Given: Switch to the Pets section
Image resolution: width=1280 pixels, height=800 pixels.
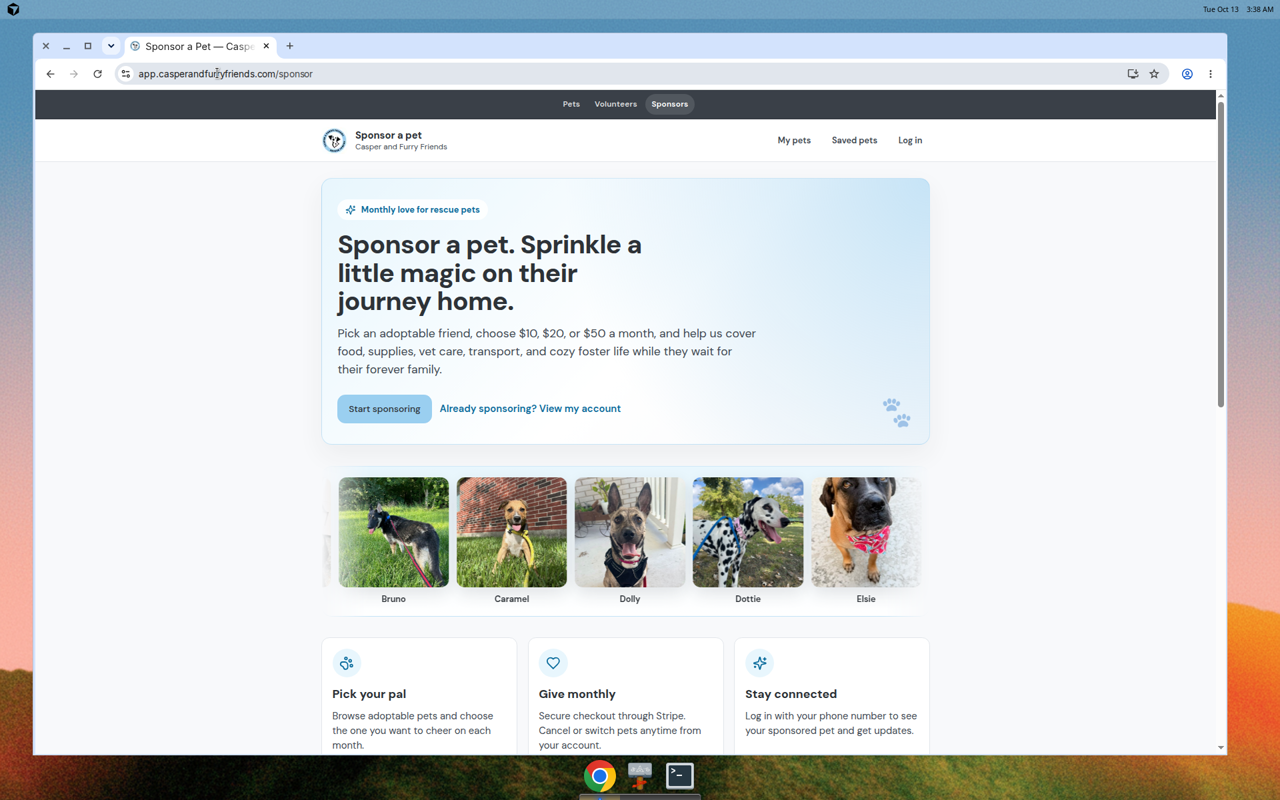Looking at the screenshot, I should (571, 104).
